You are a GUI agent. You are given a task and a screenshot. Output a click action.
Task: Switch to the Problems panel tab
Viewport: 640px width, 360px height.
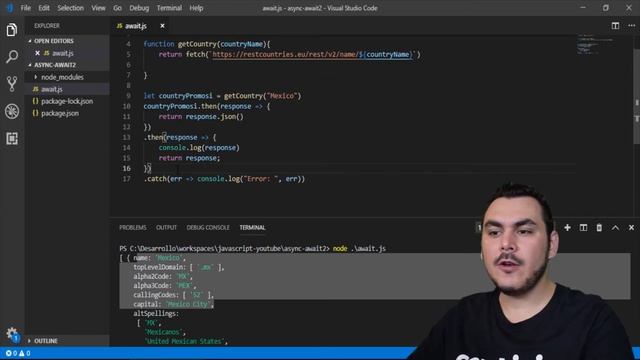point(133,228)
